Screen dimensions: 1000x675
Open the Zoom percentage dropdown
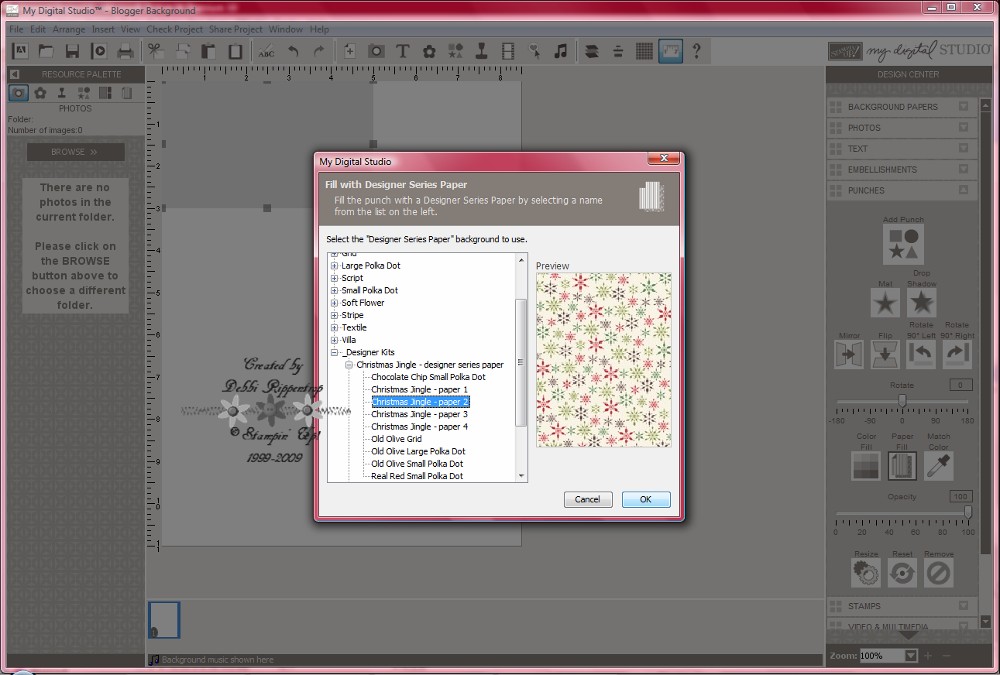910,655
